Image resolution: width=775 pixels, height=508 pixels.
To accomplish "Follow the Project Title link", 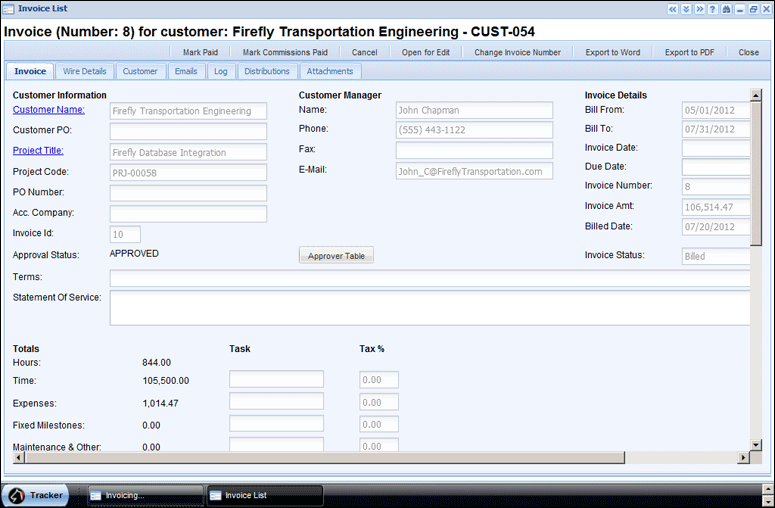I will point(38,151).
